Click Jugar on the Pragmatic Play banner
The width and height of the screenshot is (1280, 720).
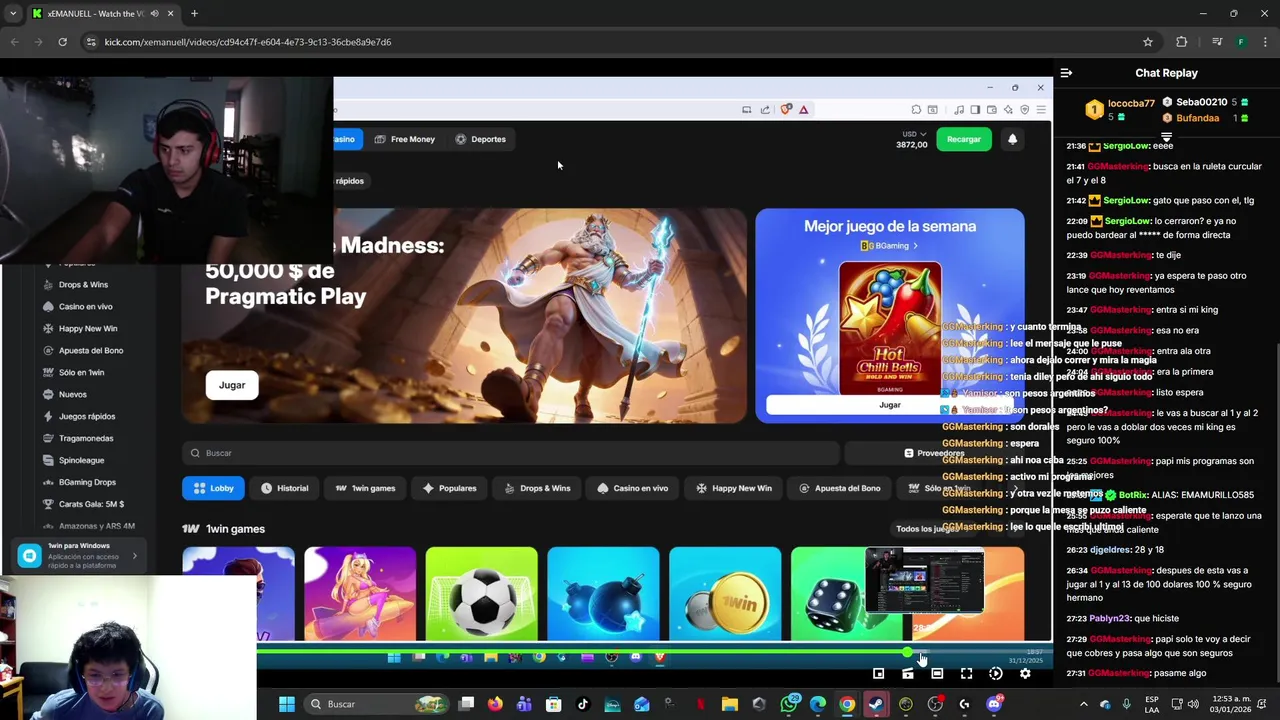(x=232, y=385)
